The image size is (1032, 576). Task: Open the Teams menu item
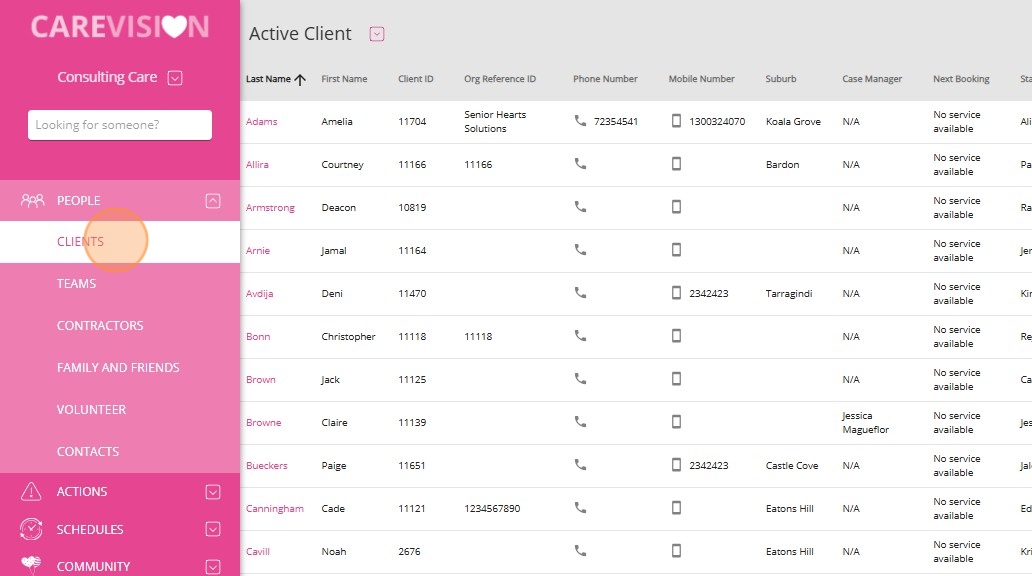(x=76, y=284)
